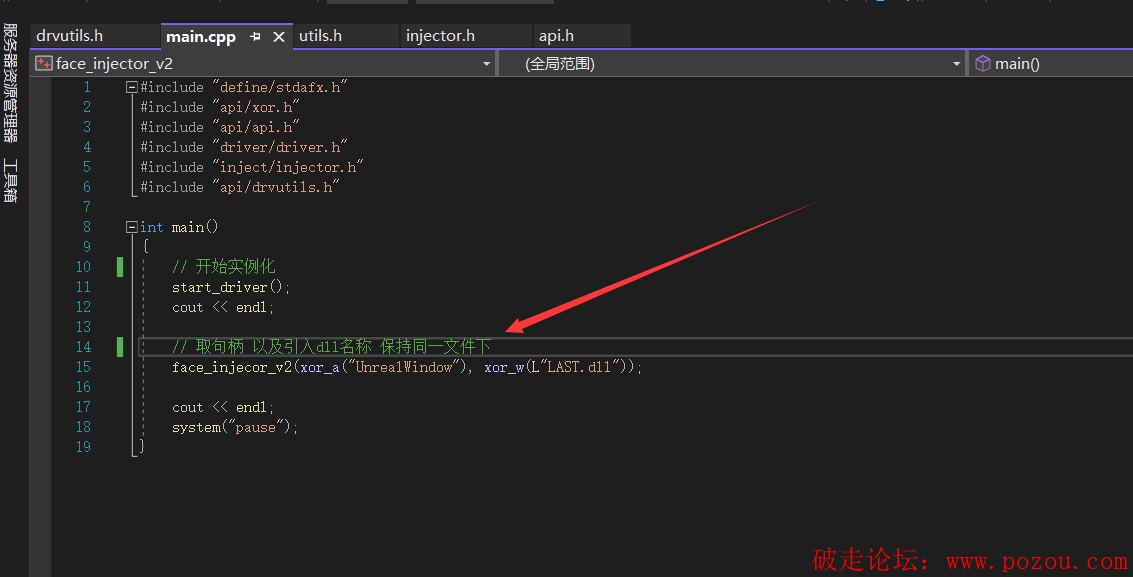Click the face_injector_v2 project icon
This screenshot has height=577, width=1133.
pos(43,63)
